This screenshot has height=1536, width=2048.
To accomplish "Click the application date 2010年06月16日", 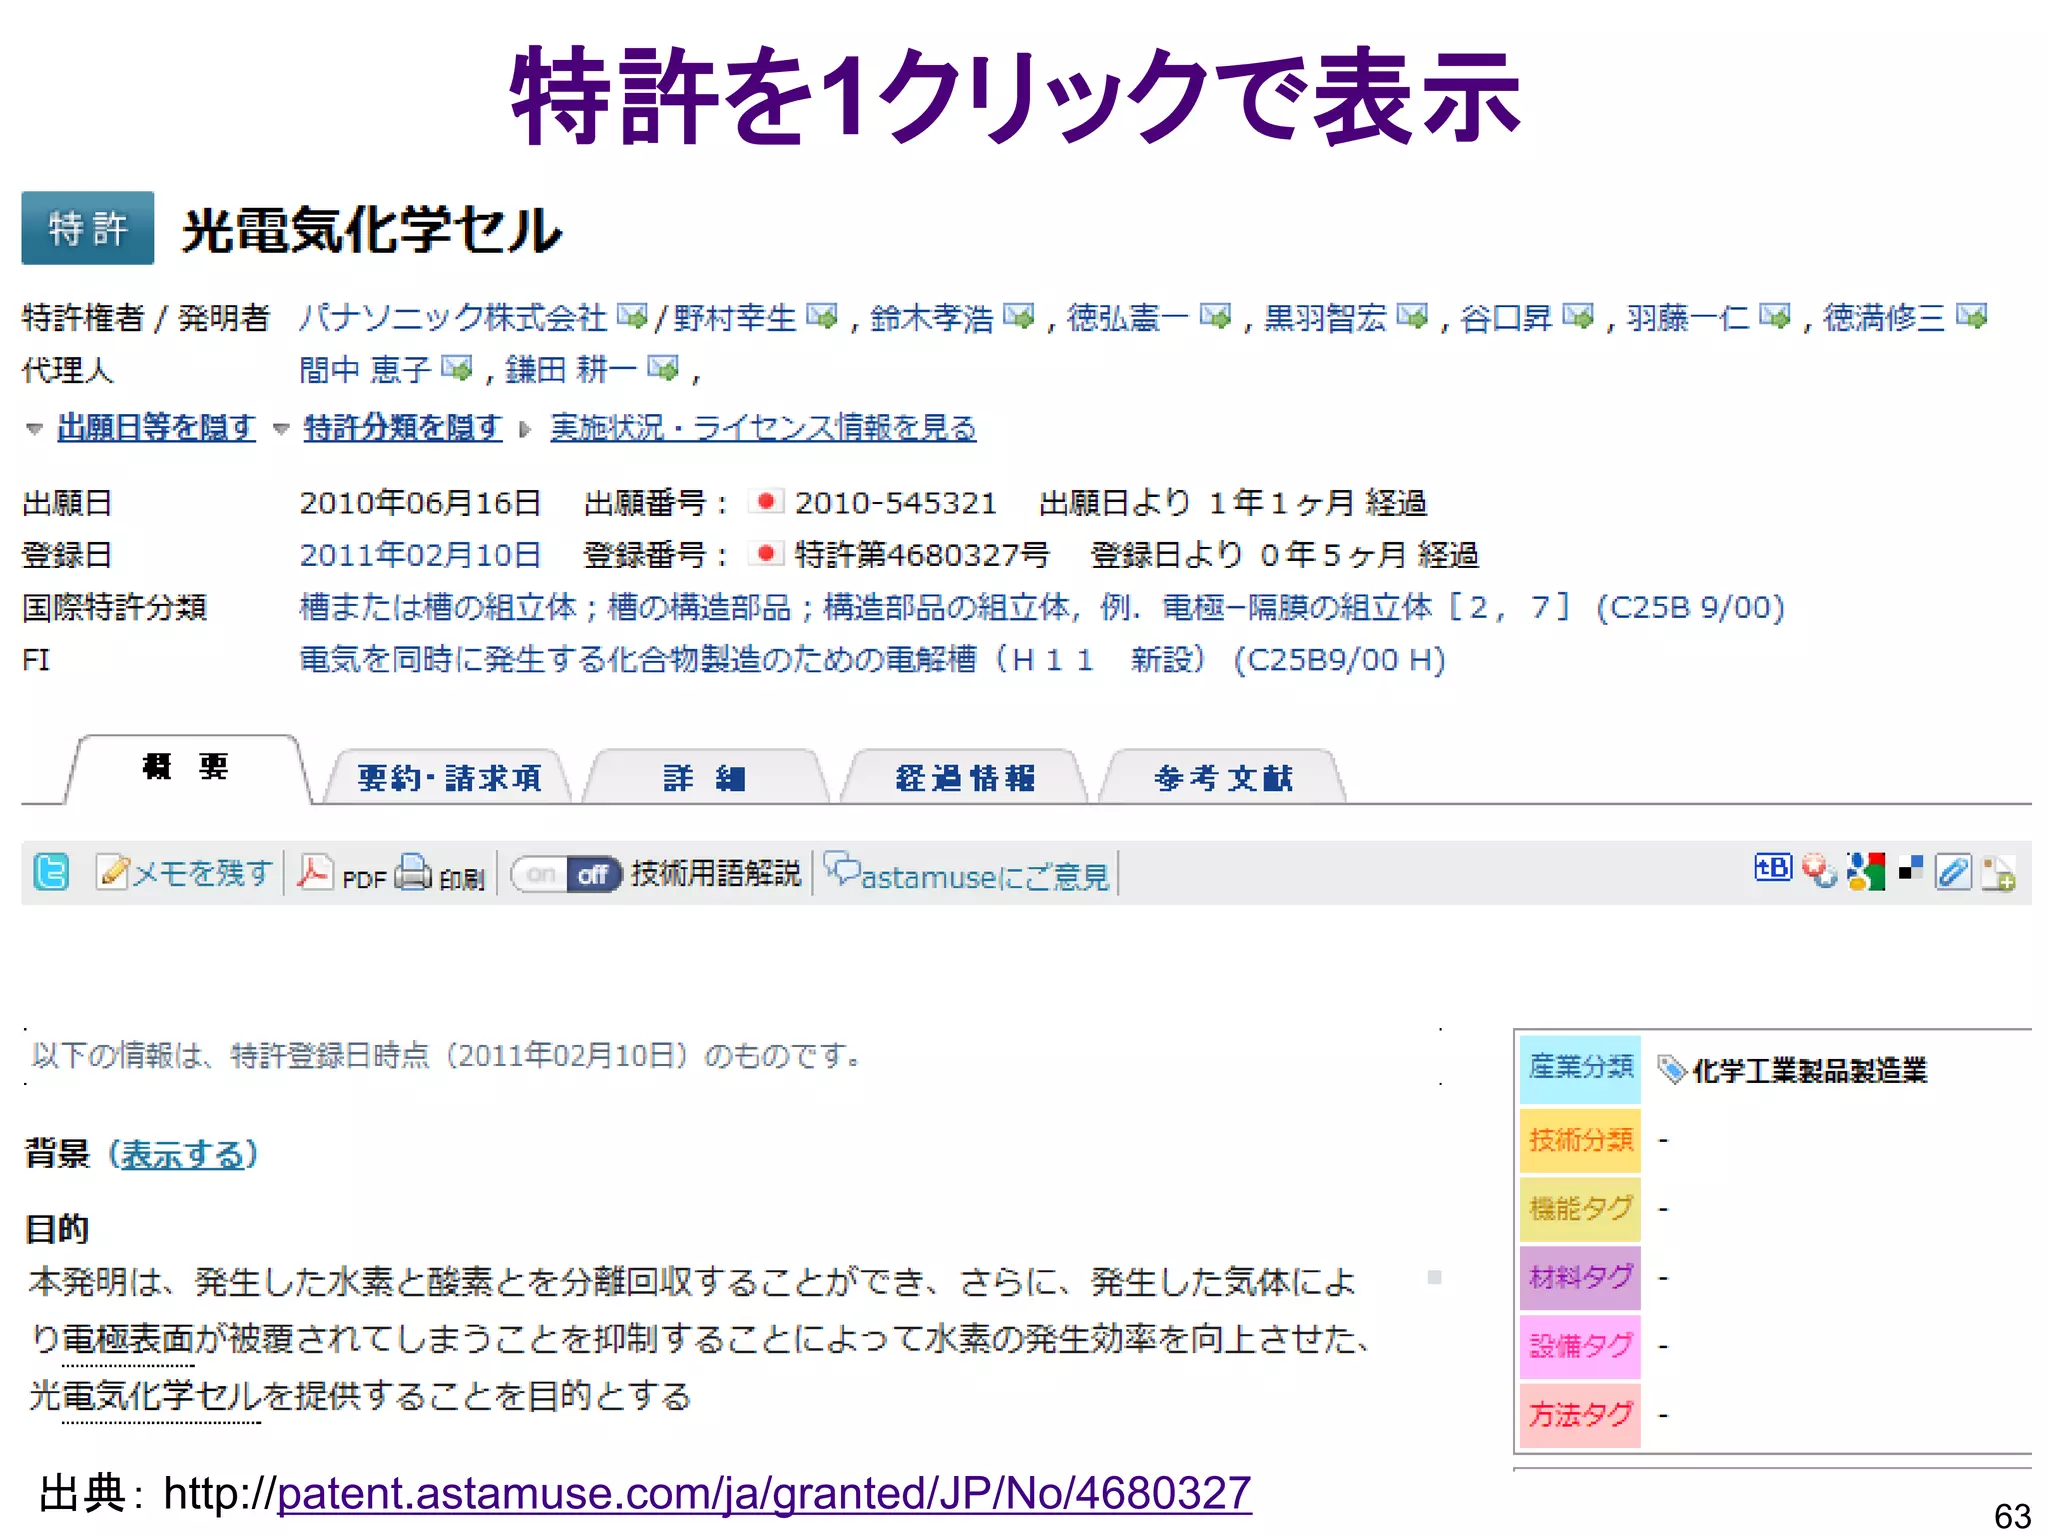I will coord(420,503).
